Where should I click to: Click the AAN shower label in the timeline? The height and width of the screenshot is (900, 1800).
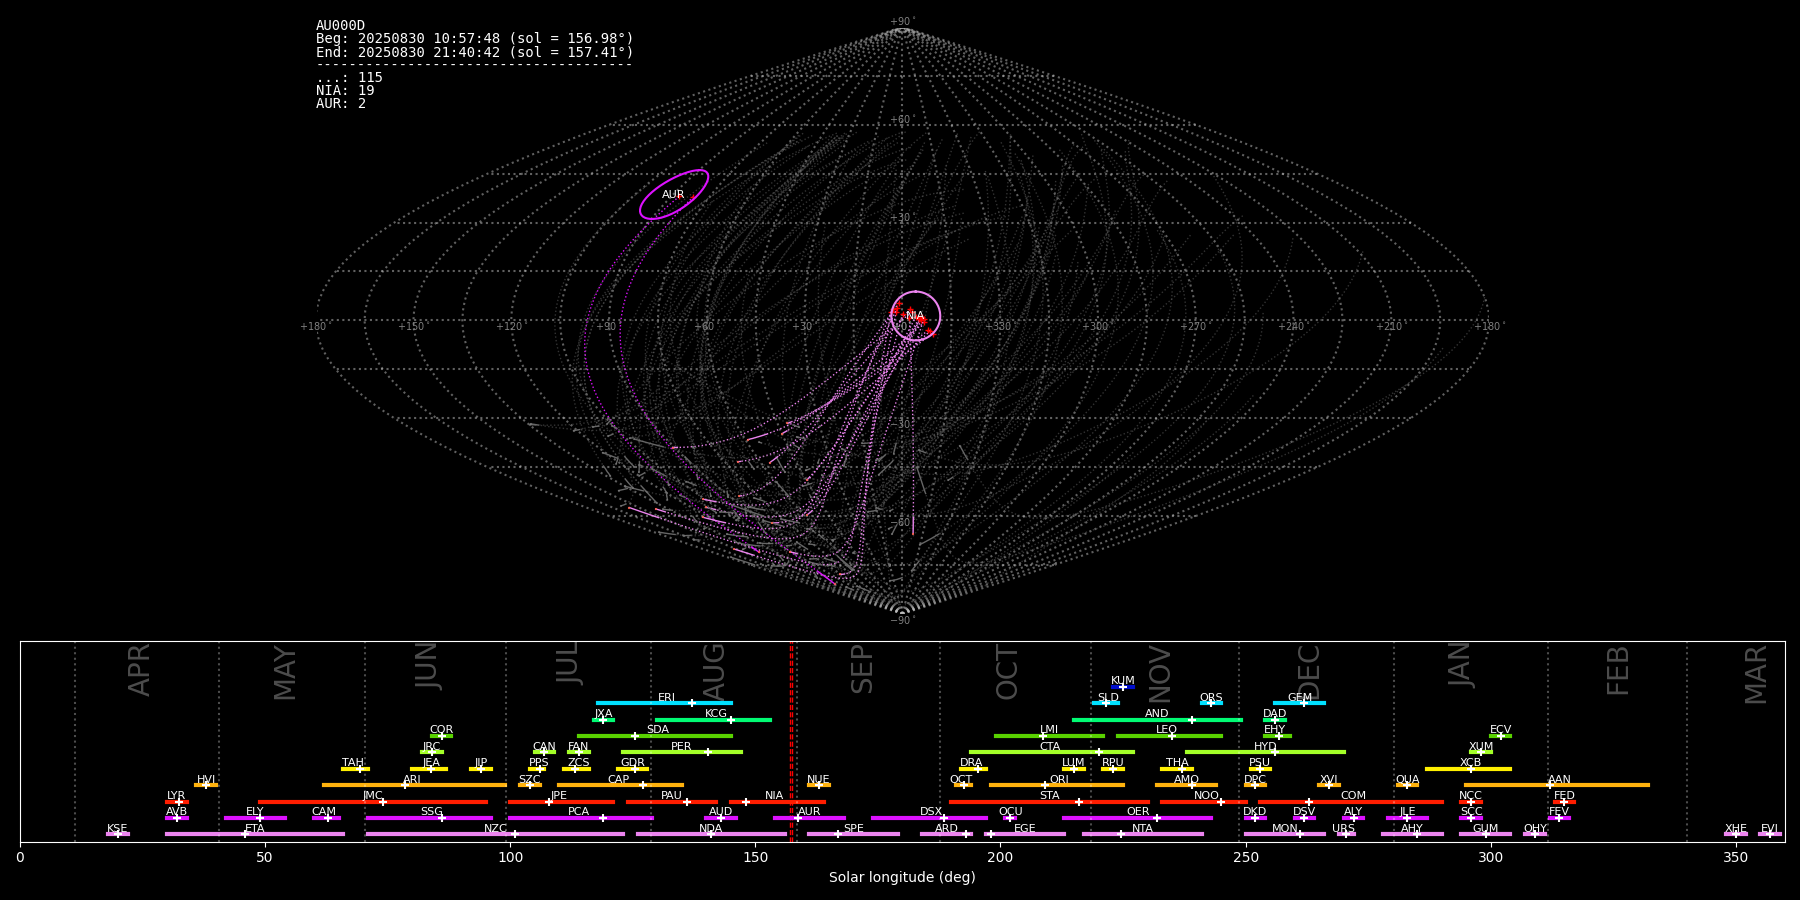(x=1560, y=780)
